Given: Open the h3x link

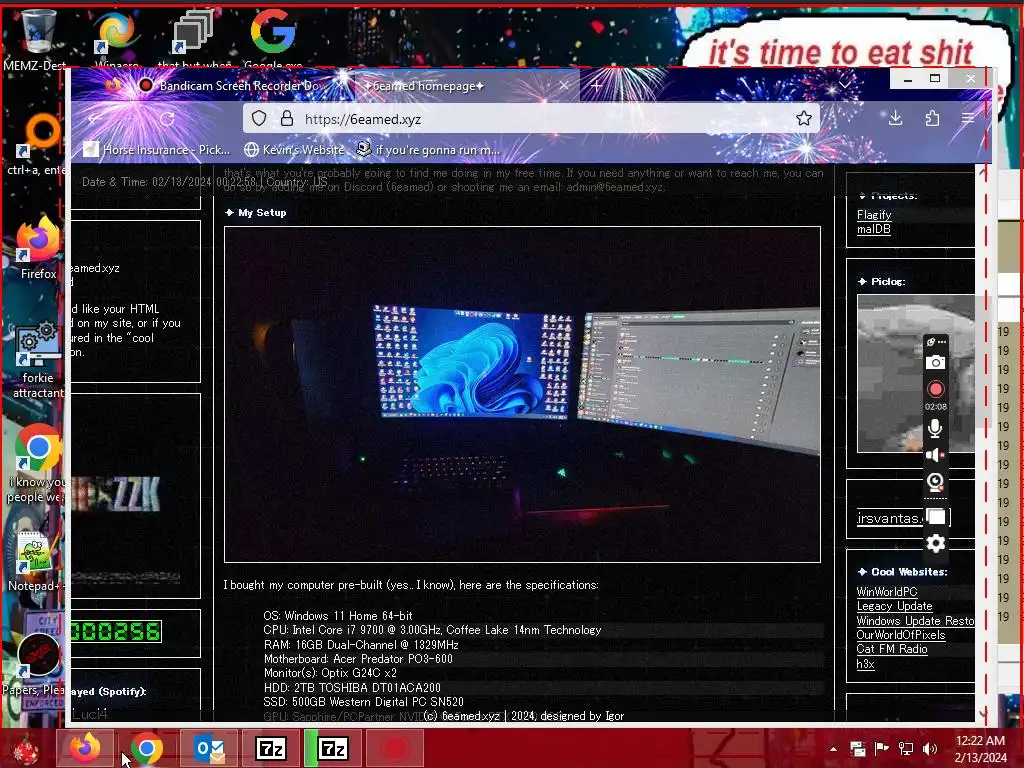Looking at the screenshot, I should tap(865, 664).
